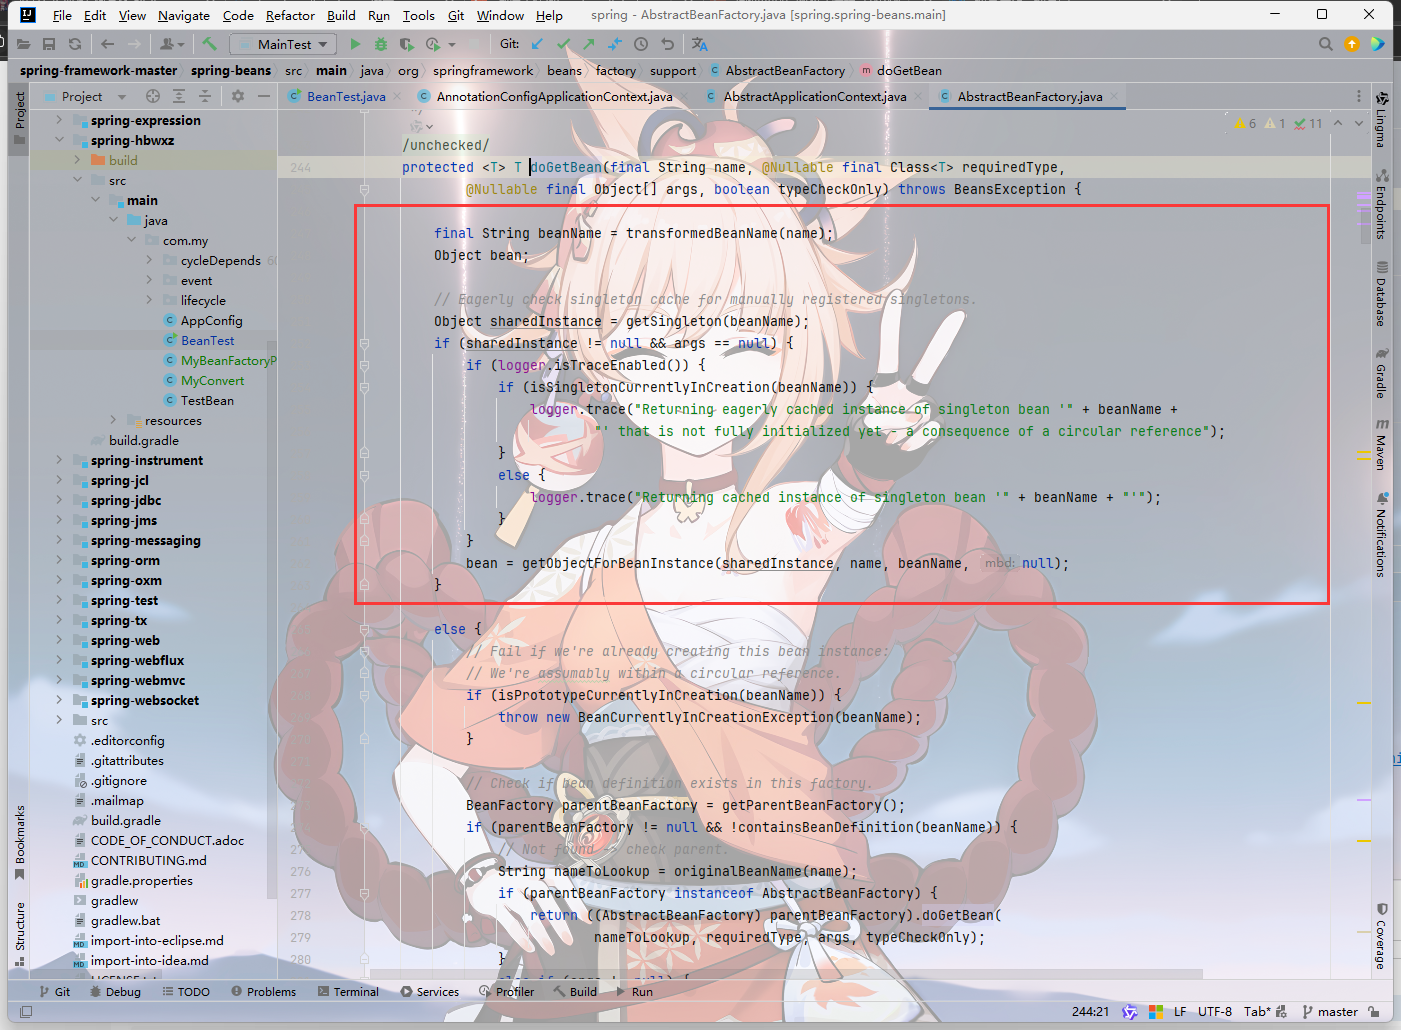1401x1030 pixels.
Task: Click Expand All in Project panel
Action: 179,96
